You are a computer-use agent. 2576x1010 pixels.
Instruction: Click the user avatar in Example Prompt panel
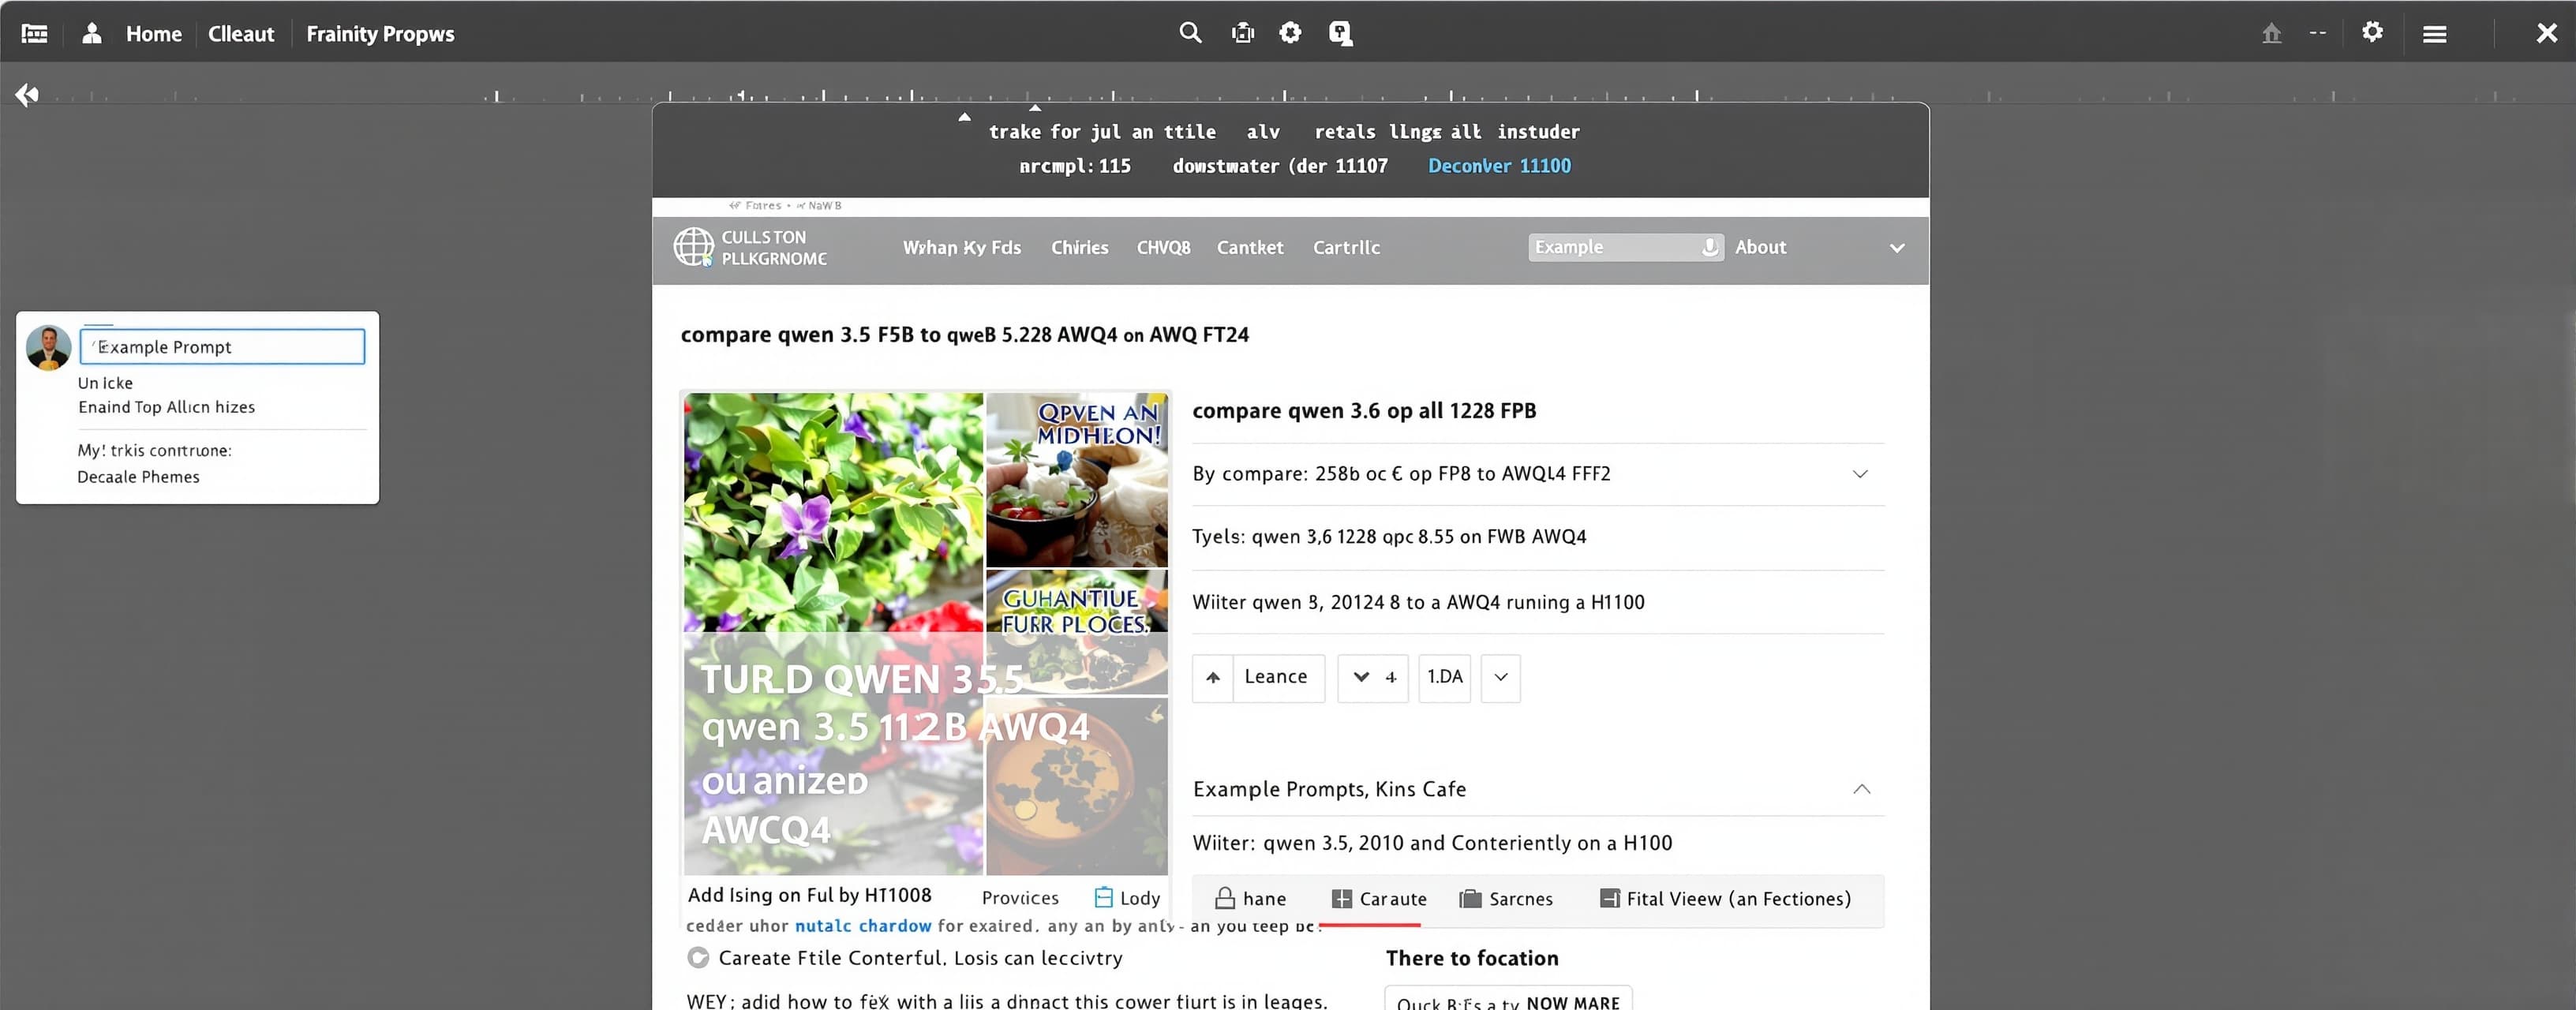pos(49,348)
